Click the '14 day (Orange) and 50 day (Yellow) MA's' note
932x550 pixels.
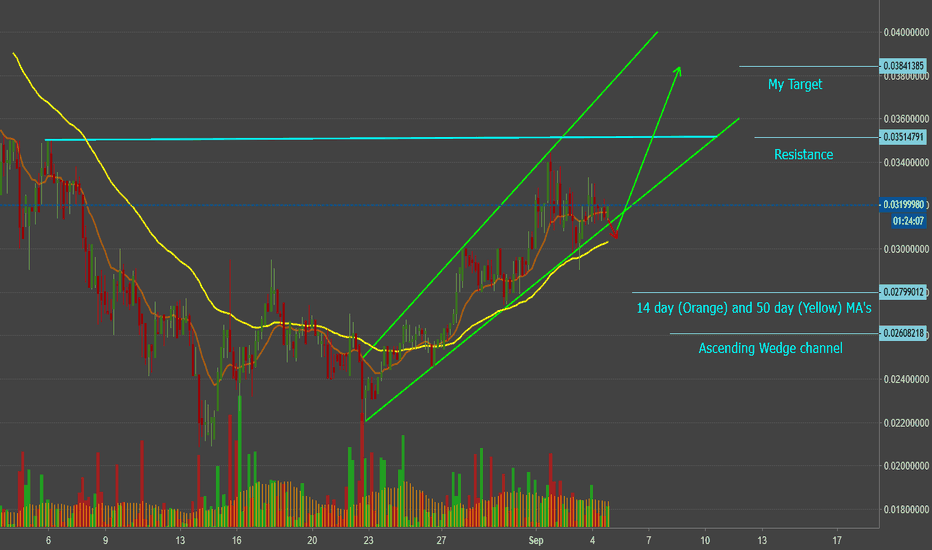(x=754, y=308)
